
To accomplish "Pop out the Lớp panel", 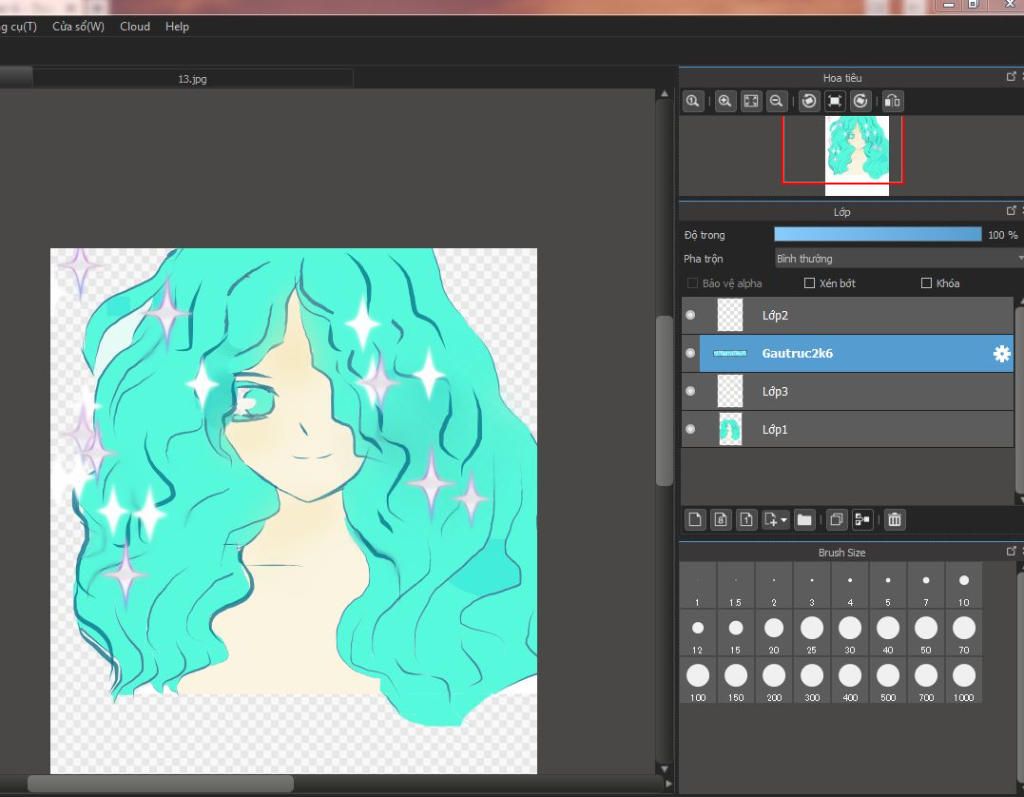I will pyautogui.click(x=1011, y=210).
